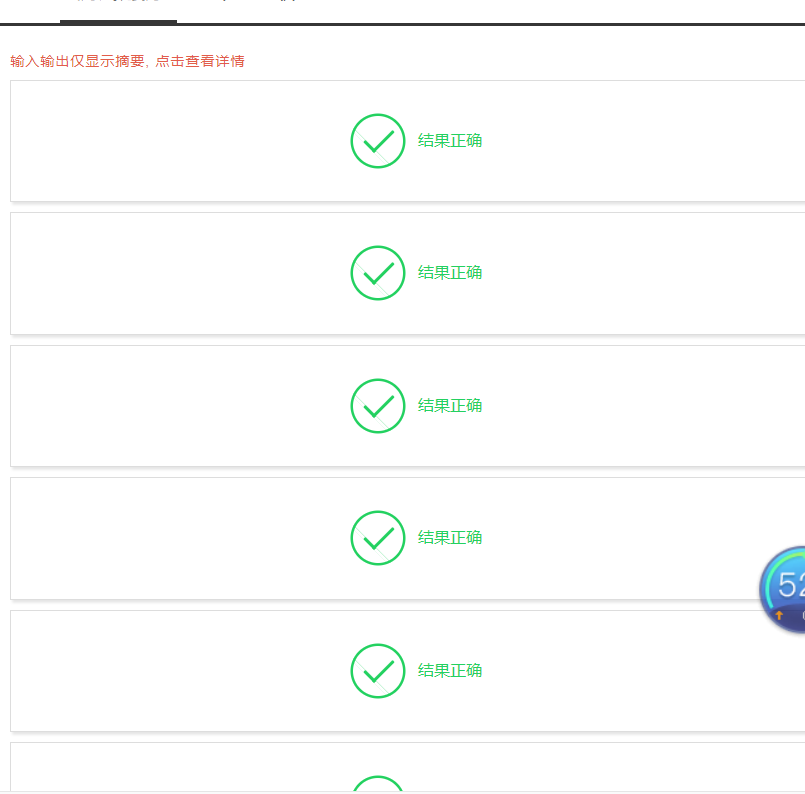Image resolution: width=805 pixels, height=794 pixels.
Task: Click the fourth test case's green checkmark icon
Action: [x=378, y=537]
